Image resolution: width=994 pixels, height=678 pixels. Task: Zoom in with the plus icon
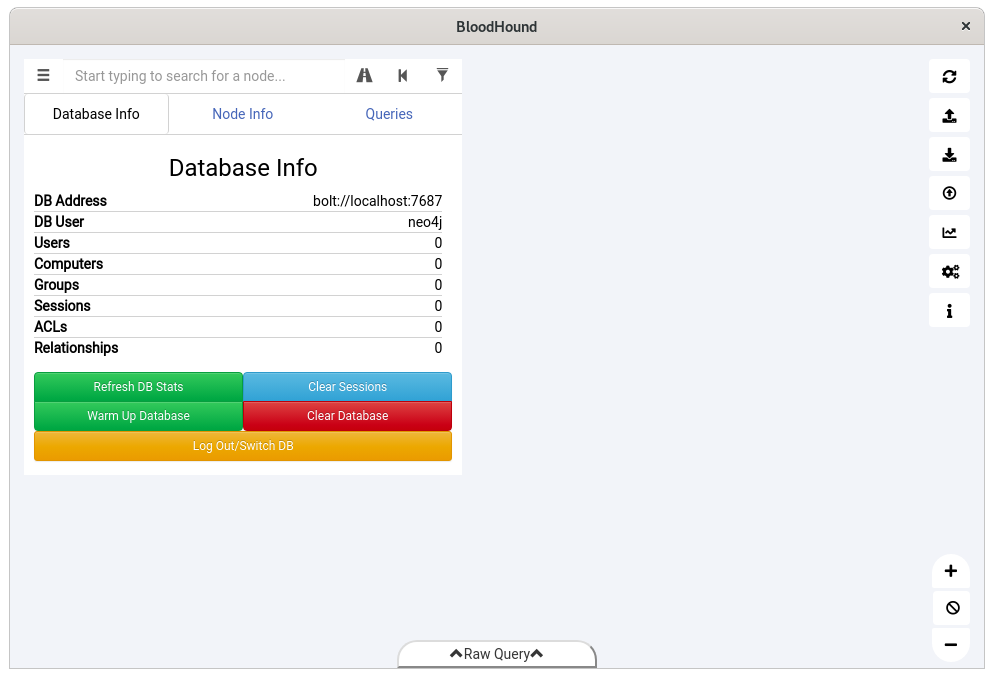tap(950, 571)
